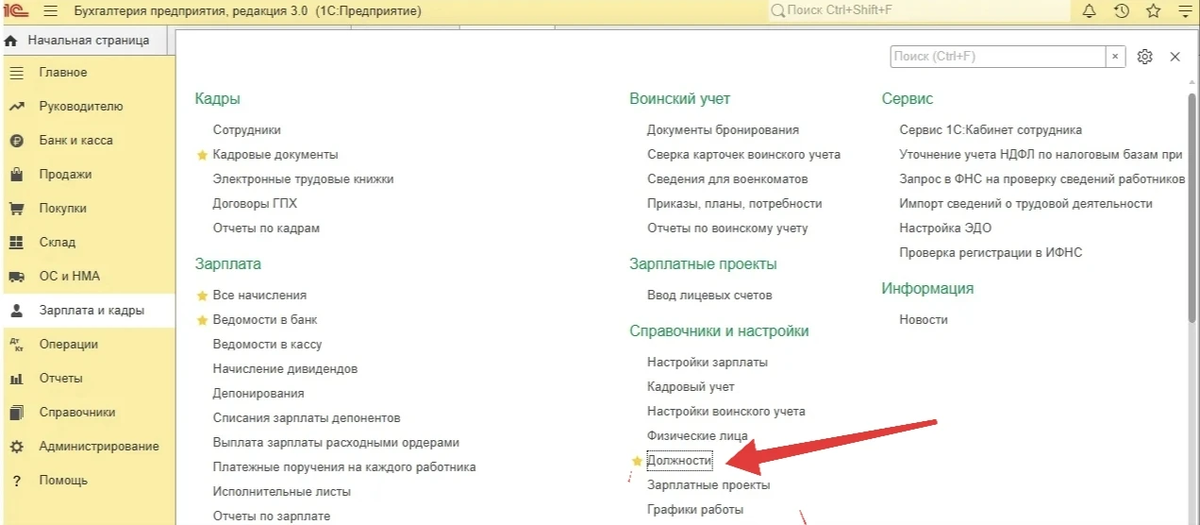Click the Покупки cart icon
Screen dimensions: 1200x525
pos(16,209)
